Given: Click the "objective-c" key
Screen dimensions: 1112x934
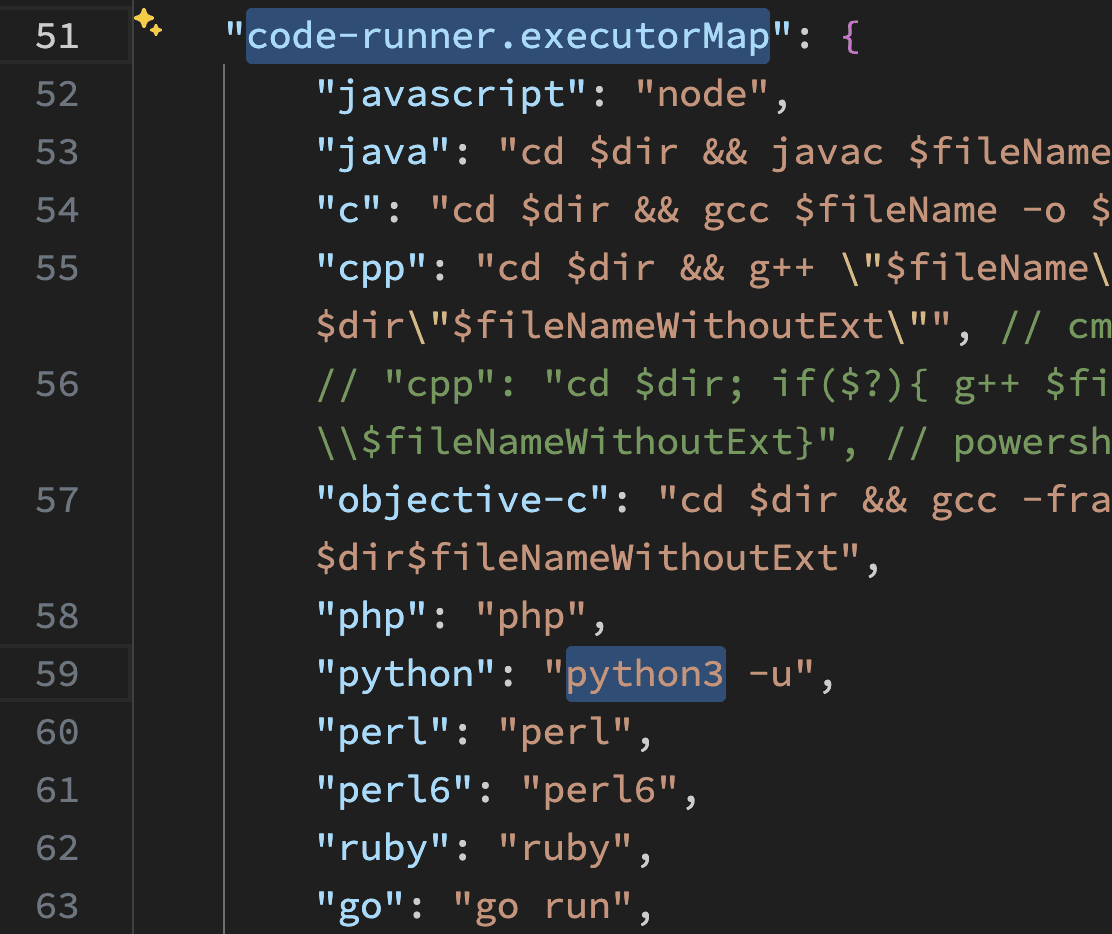Looking at the screenshot, I should (x=464, y=500).
